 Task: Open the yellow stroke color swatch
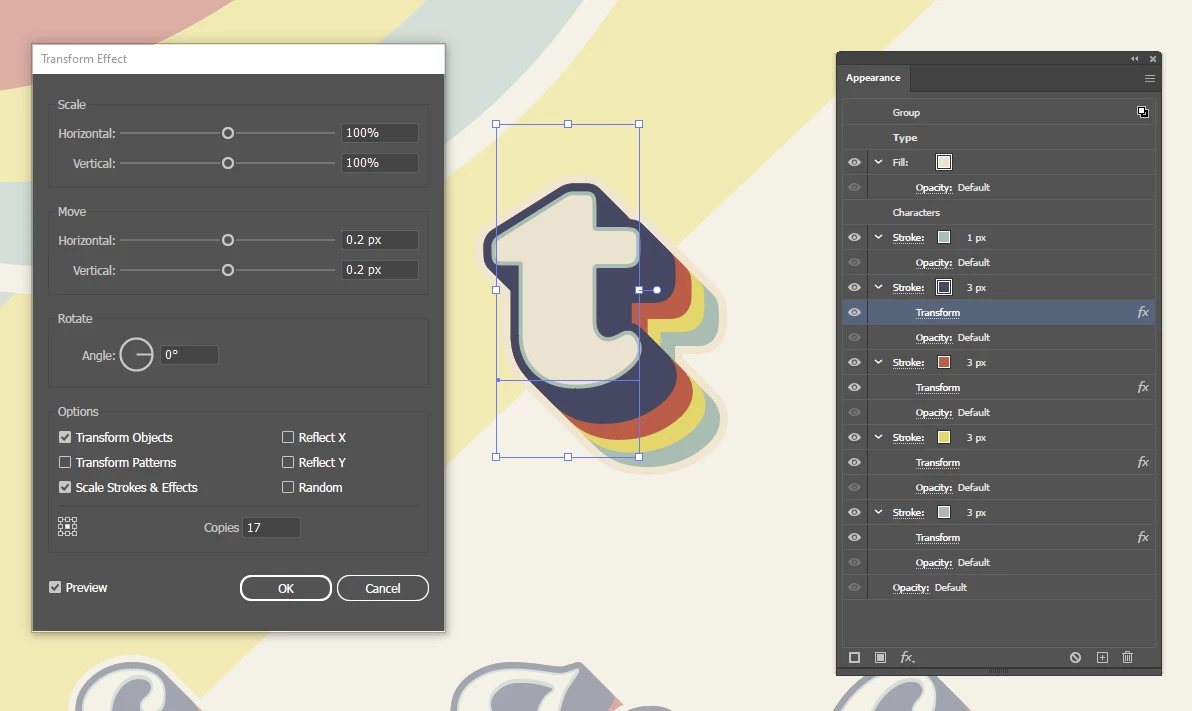[944, 437]
